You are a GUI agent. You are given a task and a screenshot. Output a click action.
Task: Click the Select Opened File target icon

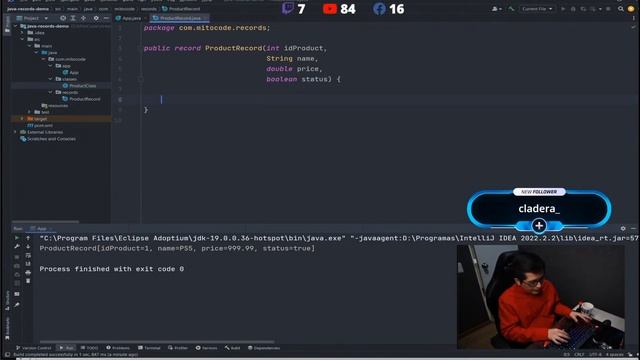click(x=63, y=18)
